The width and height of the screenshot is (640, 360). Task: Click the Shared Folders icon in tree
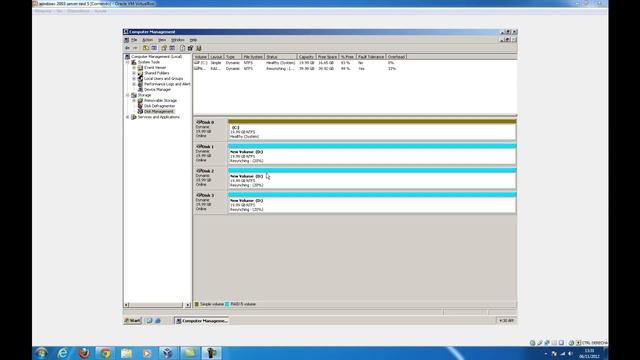[140, 73]
